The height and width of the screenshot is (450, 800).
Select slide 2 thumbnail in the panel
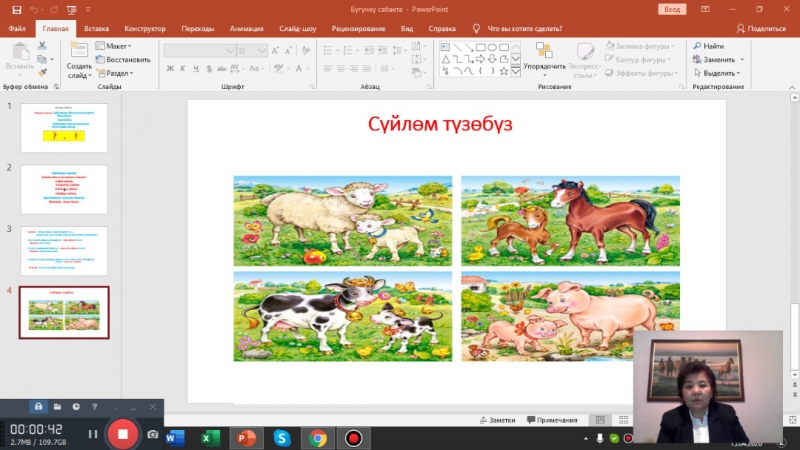click(64, 189)
